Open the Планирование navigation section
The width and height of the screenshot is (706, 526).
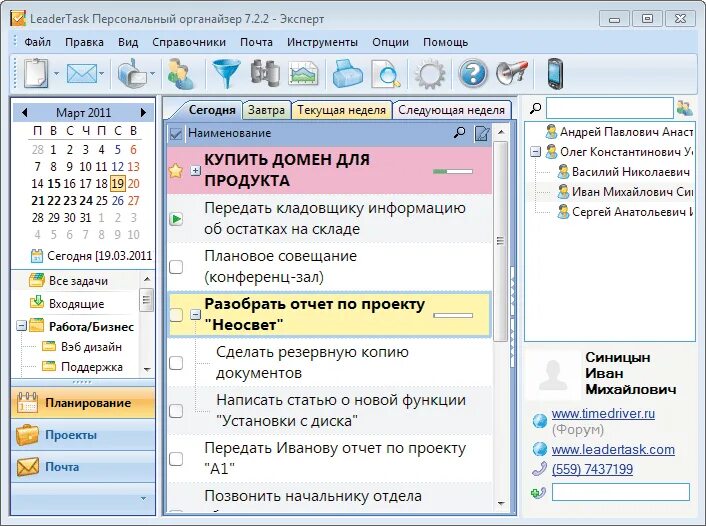click(x=83, y=403)
